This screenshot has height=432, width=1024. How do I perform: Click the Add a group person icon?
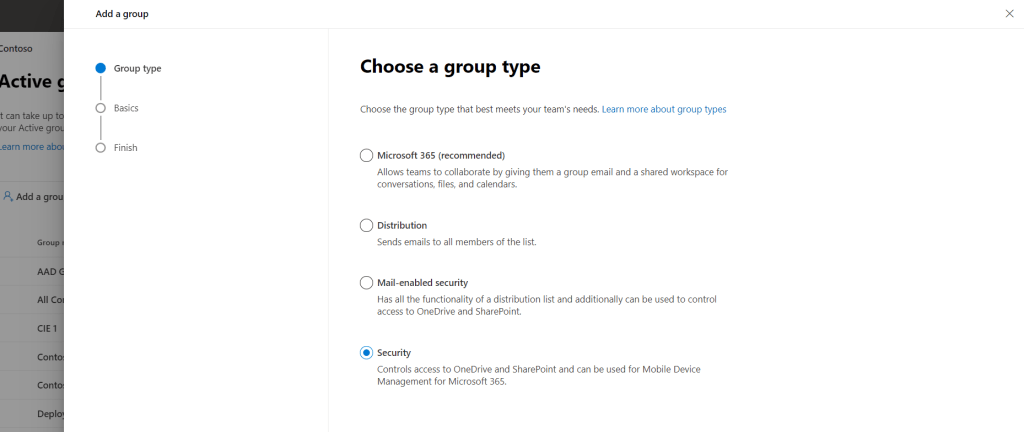(8, 196)
